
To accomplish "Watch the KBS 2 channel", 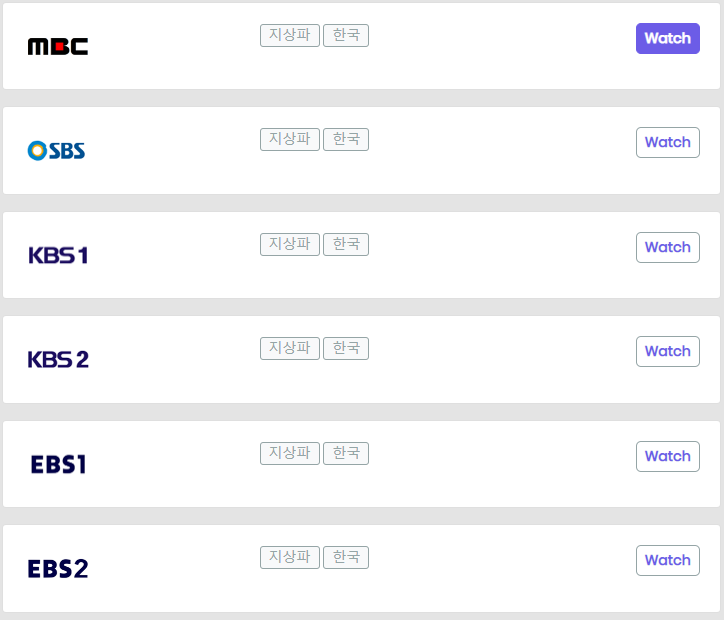I will click(667, 351).
